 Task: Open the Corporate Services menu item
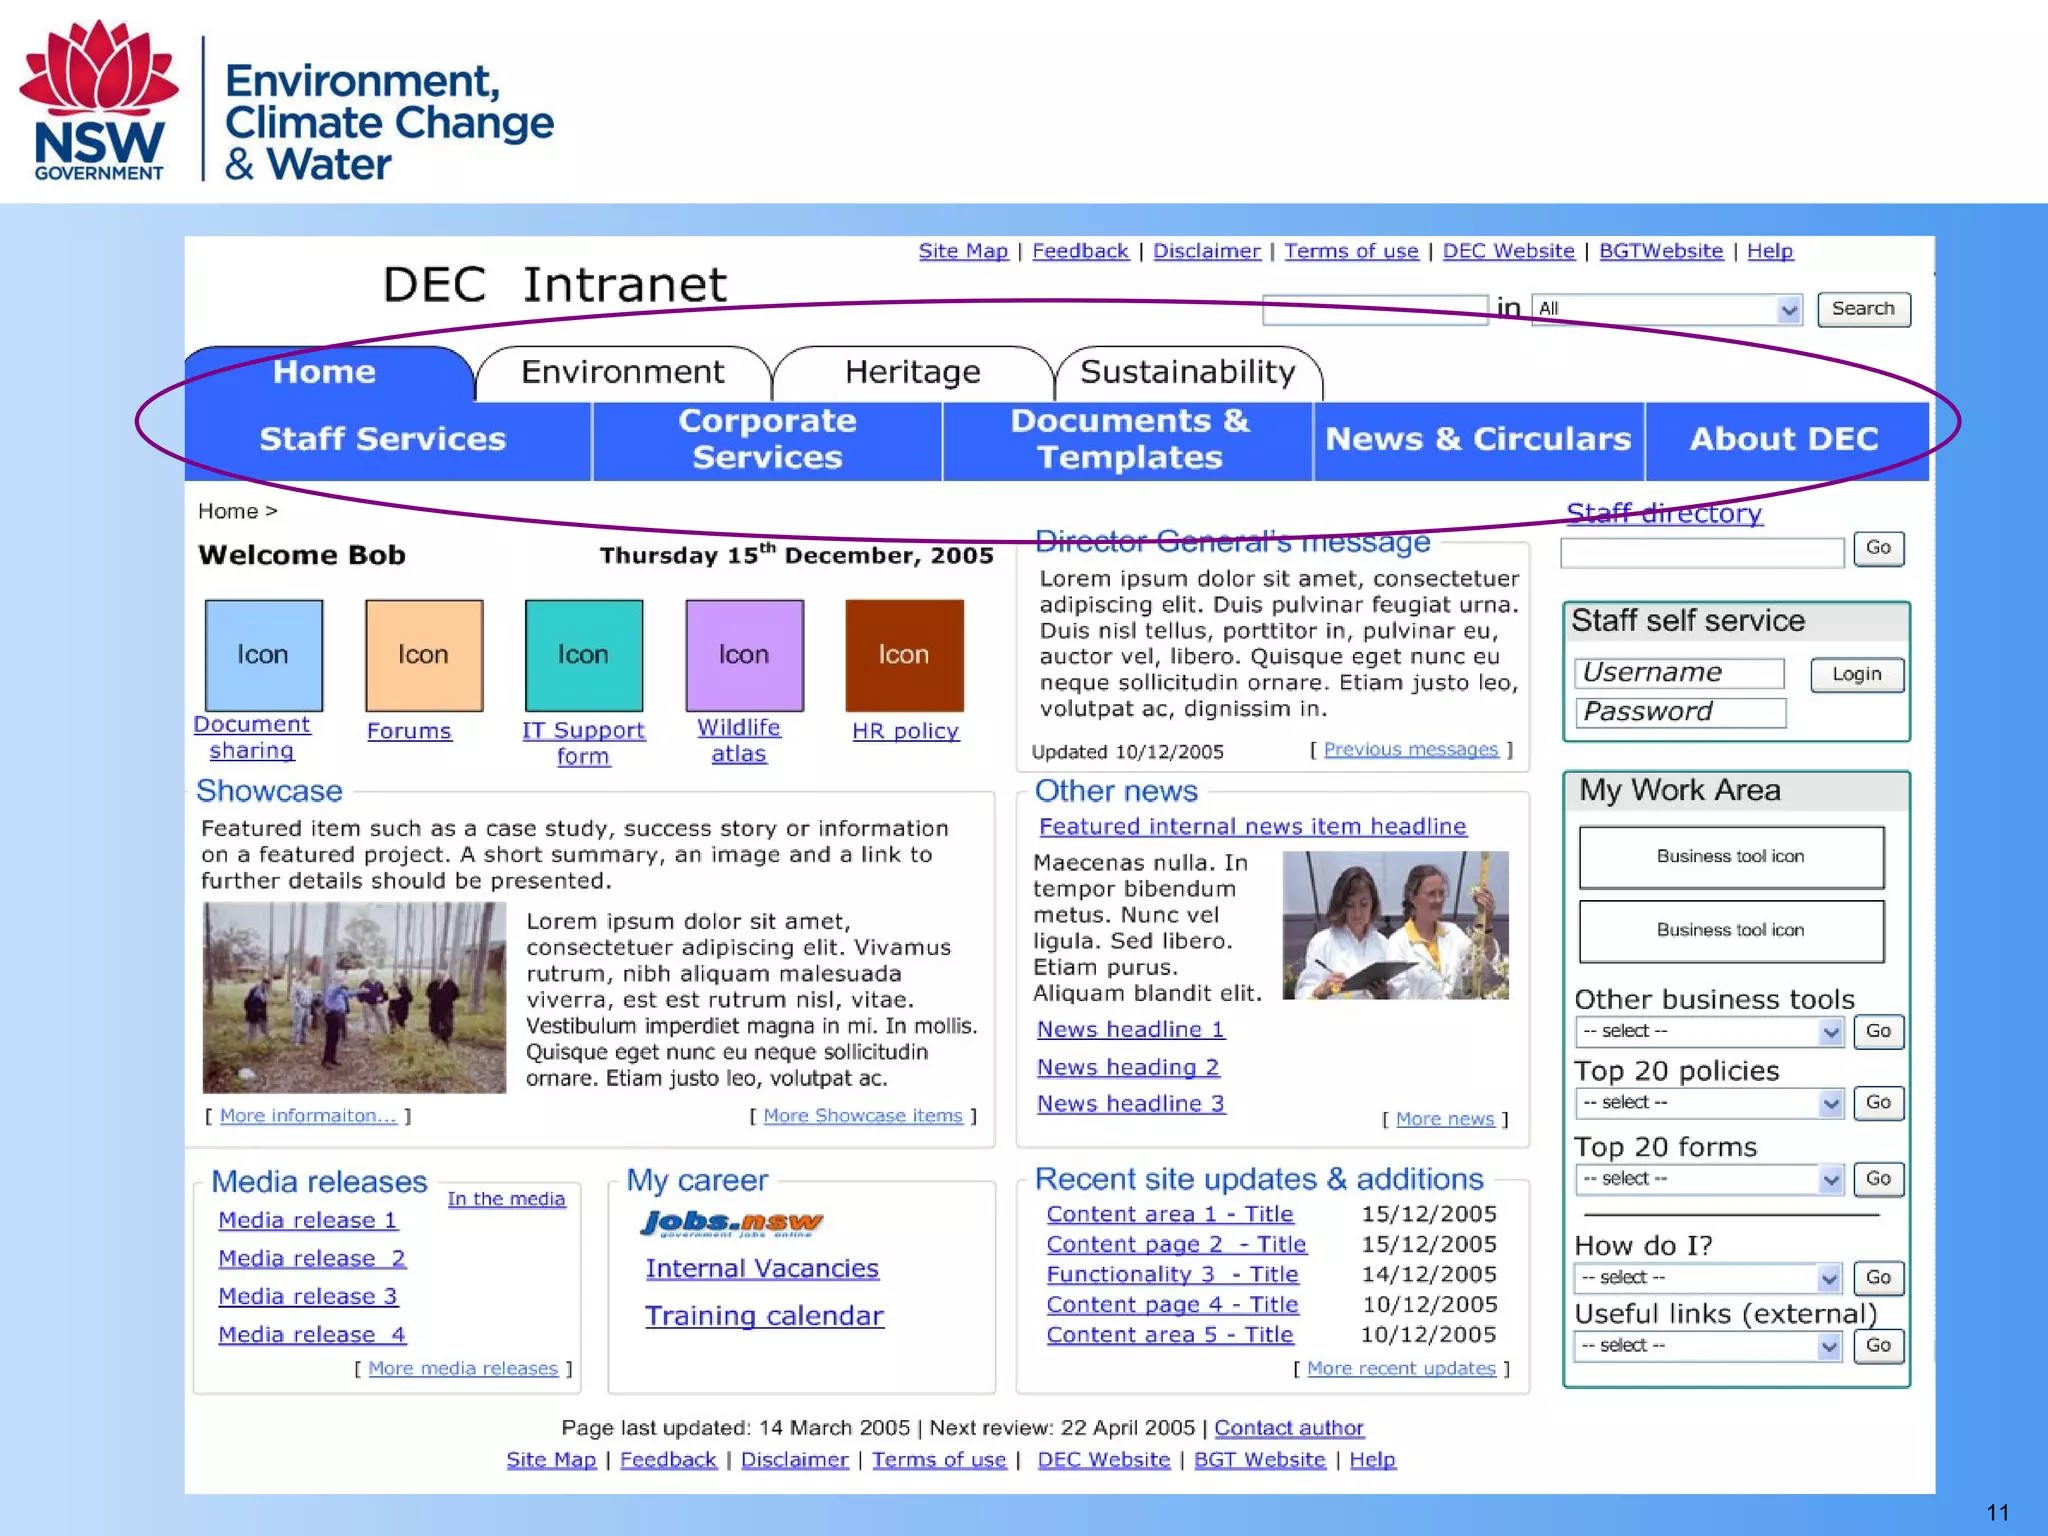click(767, 440)
